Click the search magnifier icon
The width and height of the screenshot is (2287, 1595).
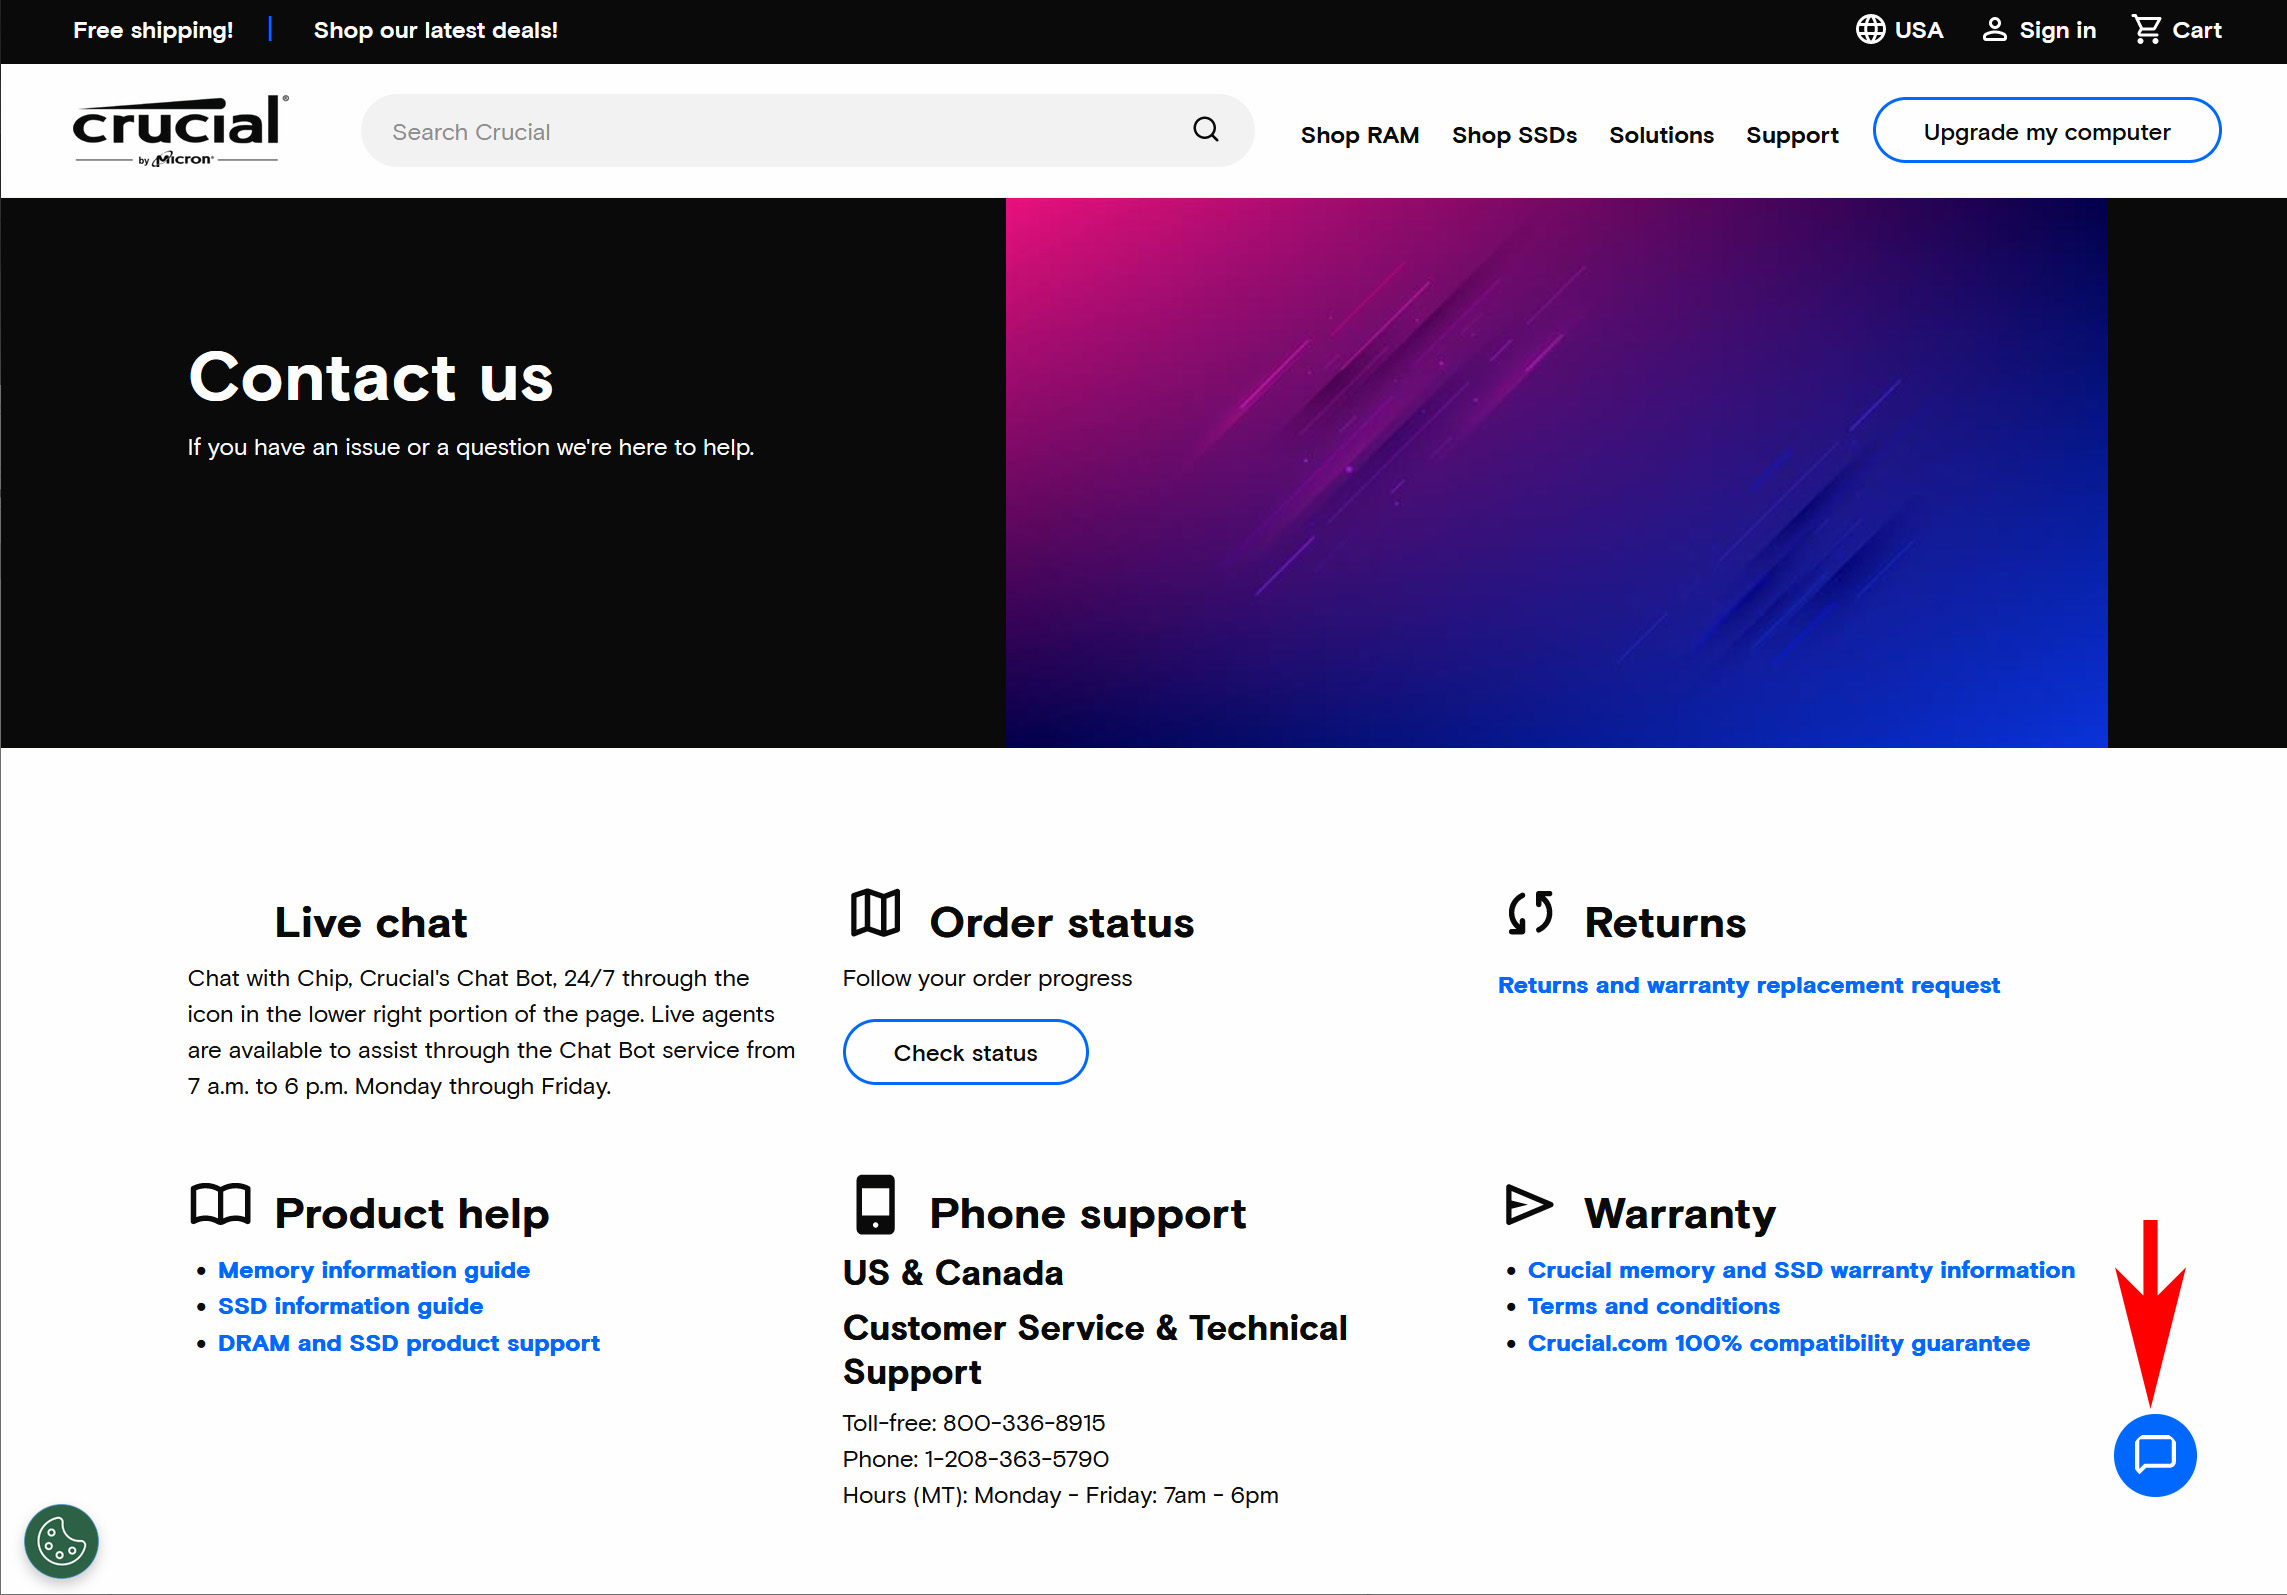pyautogui.click(x=1205, y=130)
